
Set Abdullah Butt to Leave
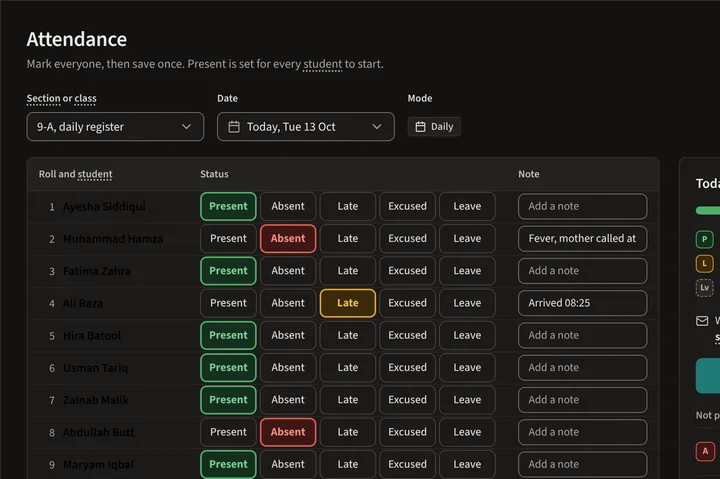tap(467, 432)
